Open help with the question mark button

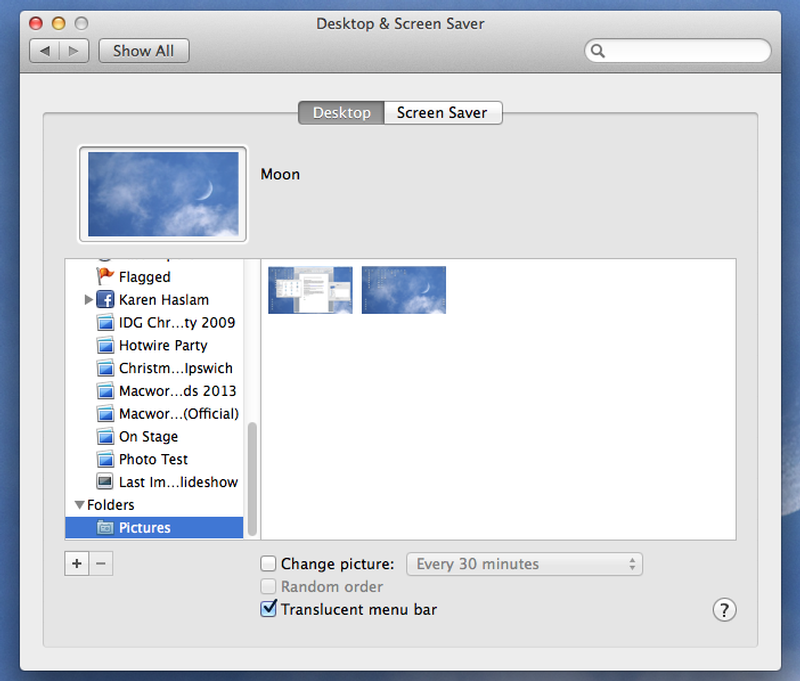point(724,610)
